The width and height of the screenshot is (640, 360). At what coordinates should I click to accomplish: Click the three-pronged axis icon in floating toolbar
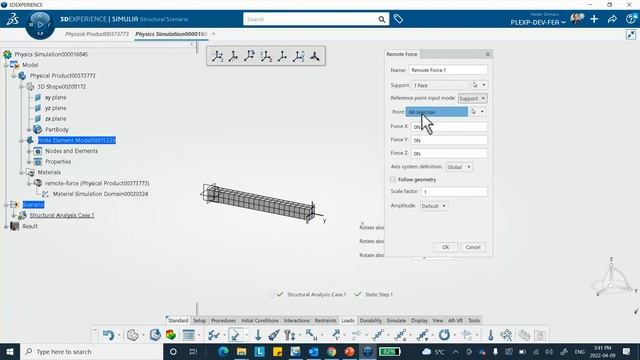pyautogui.click(x=315, y=56)
